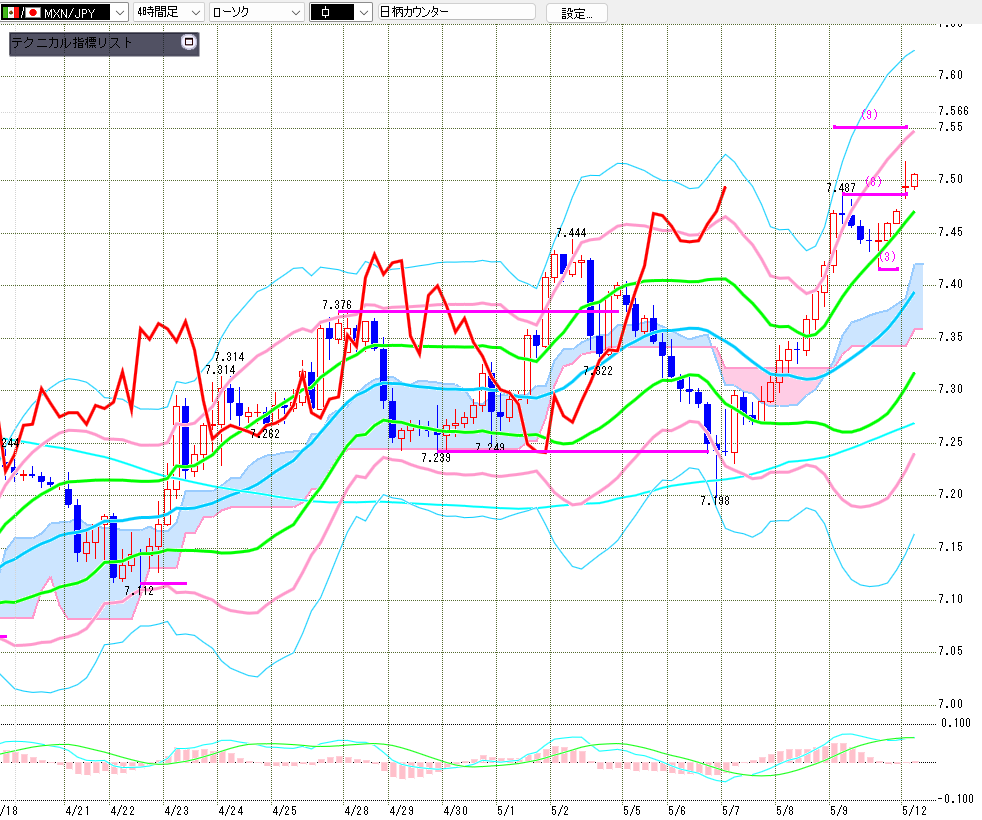Click the 7.376 price label
Screen dimensions: 982x820
click(x=337, y=304)
